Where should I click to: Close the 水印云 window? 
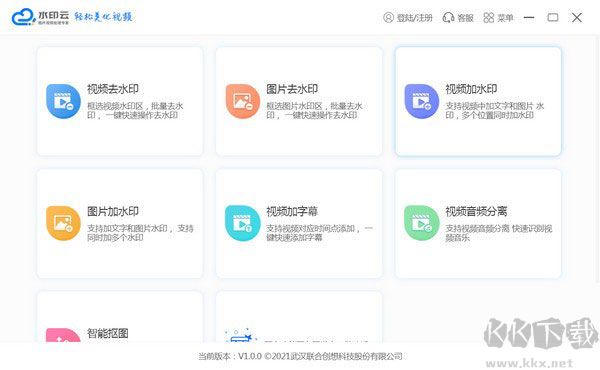[577, 18]
